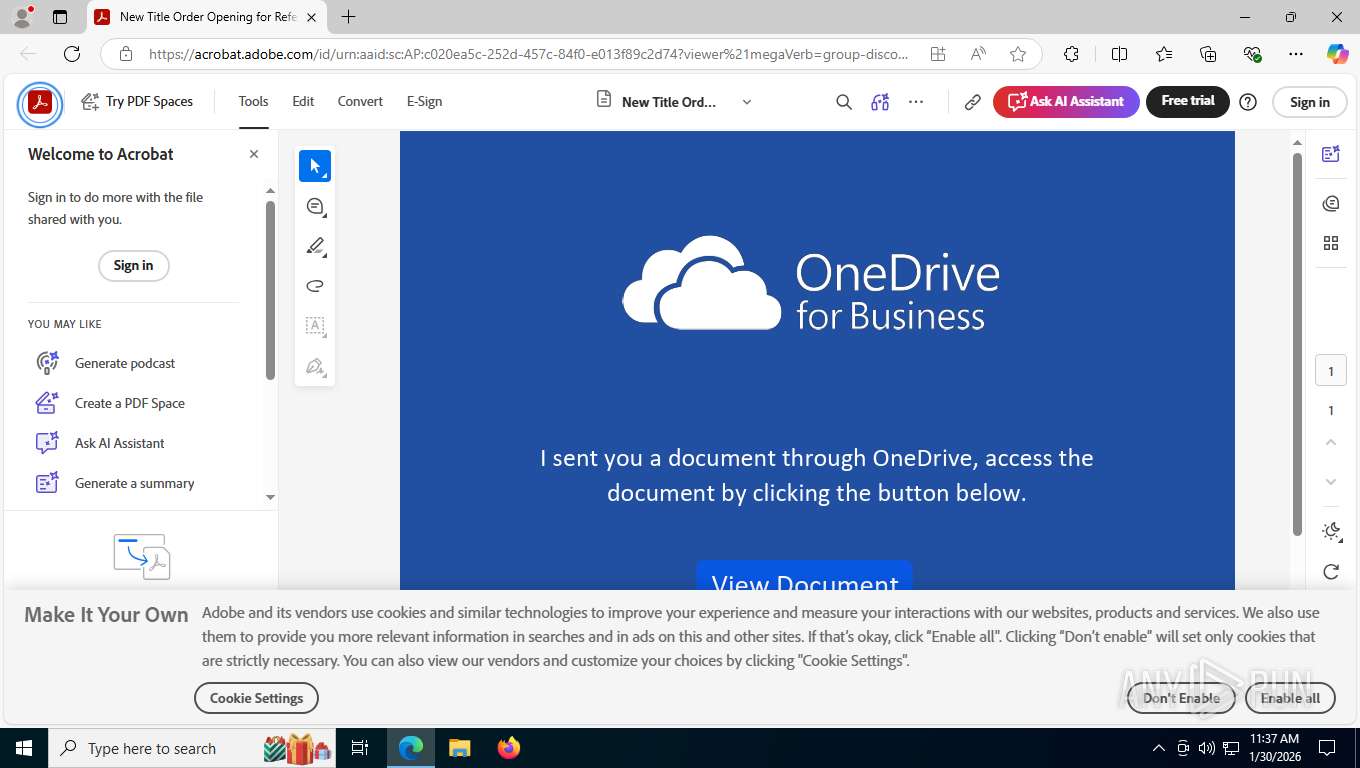Click the document vertical scrollbar

tap(1297, 345)
